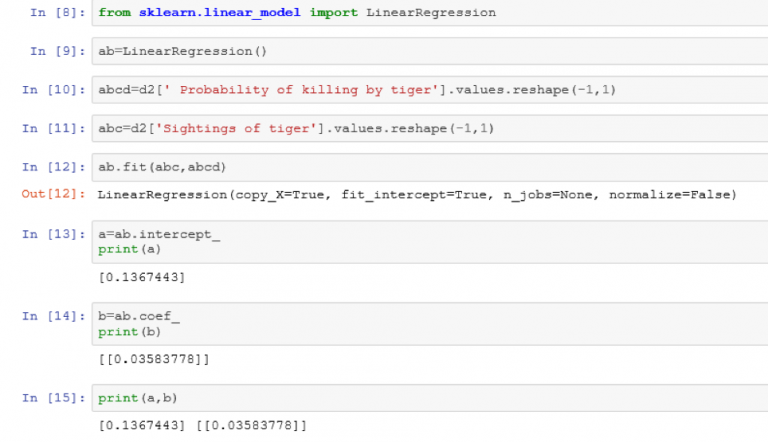
Task: Click the LinearRegression import code cell
Action: [430, 13]
